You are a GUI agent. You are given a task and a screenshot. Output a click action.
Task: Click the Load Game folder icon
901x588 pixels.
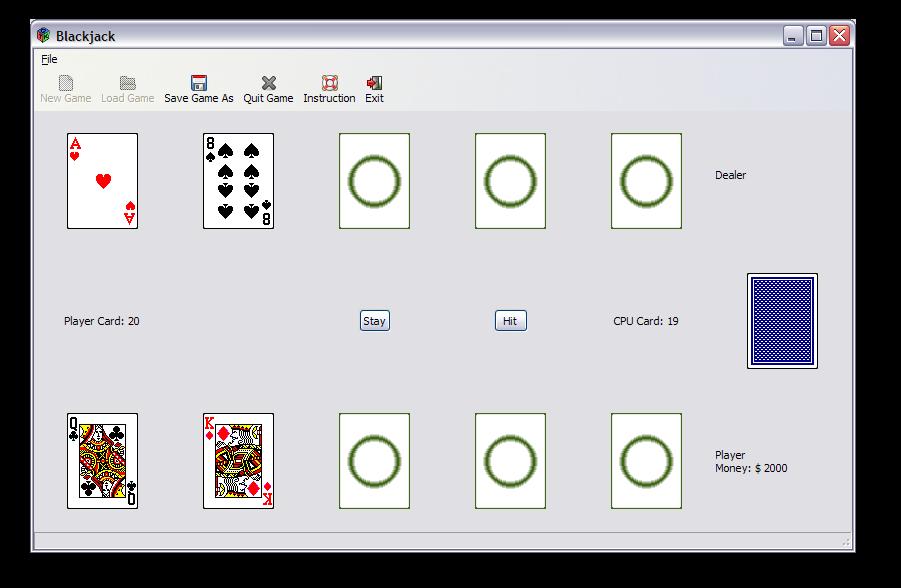pyautogui.click(x=128, y=83)
